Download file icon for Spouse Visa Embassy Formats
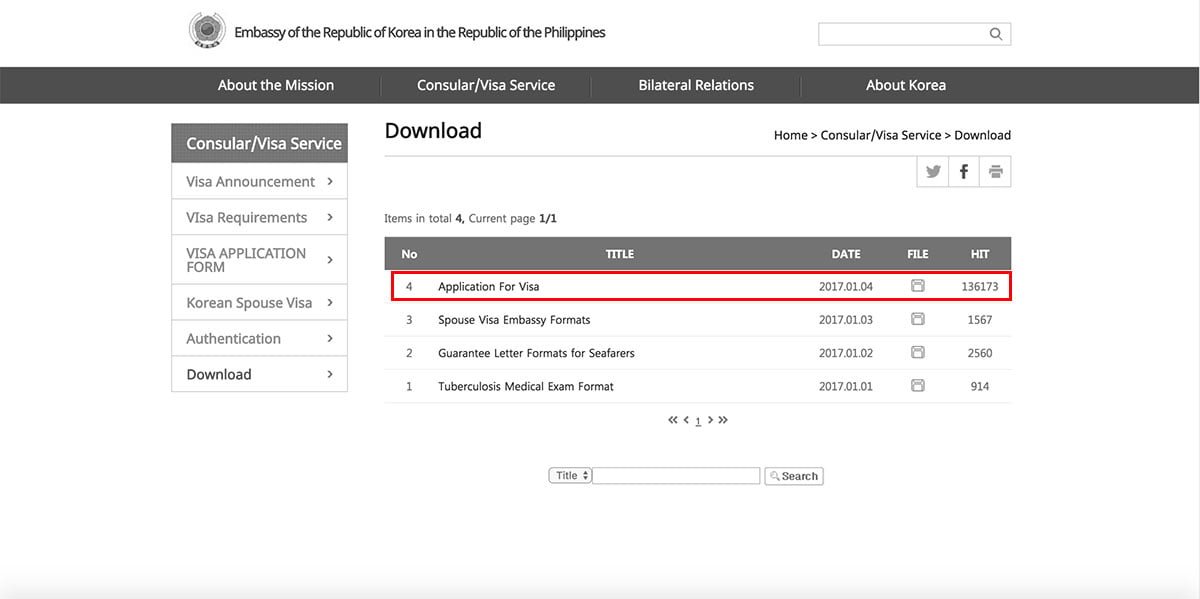This screenshot has height=599, width=1200. click(917, 320)
